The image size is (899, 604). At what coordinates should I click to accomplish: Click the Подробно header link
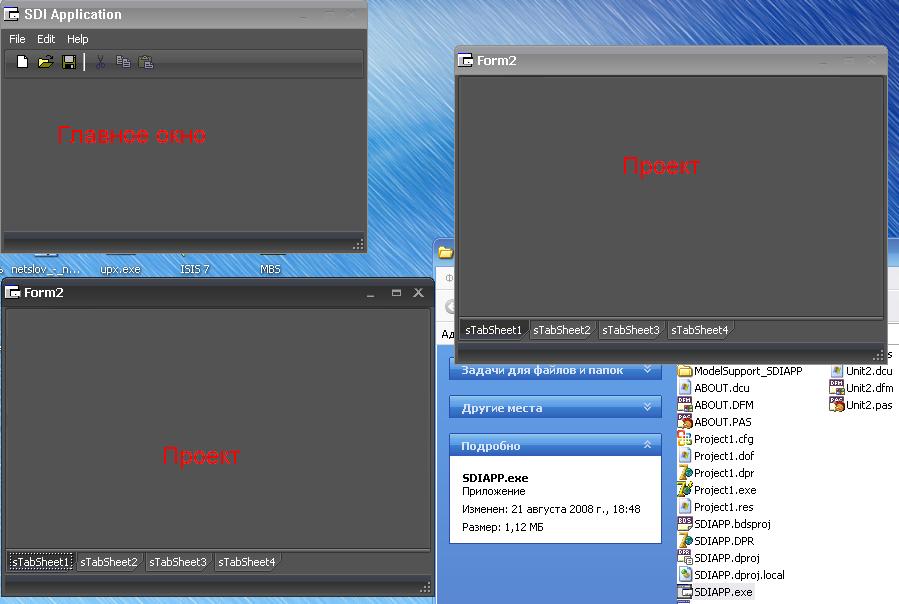pyautogui.click(x=491, y=446)
